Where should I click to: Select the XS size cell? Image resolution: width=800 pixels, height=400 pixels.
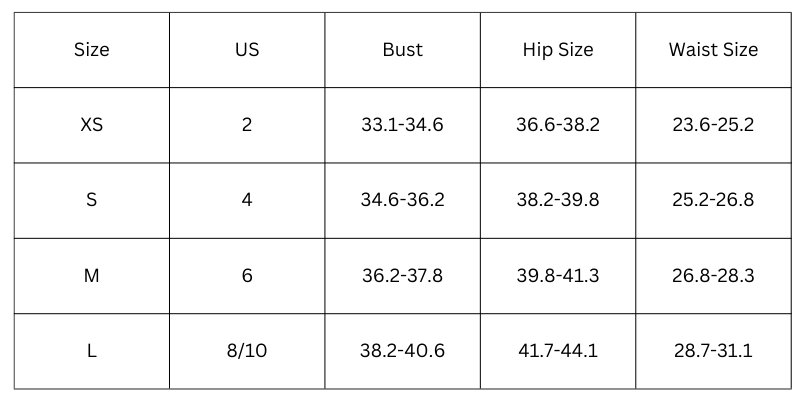91,125
